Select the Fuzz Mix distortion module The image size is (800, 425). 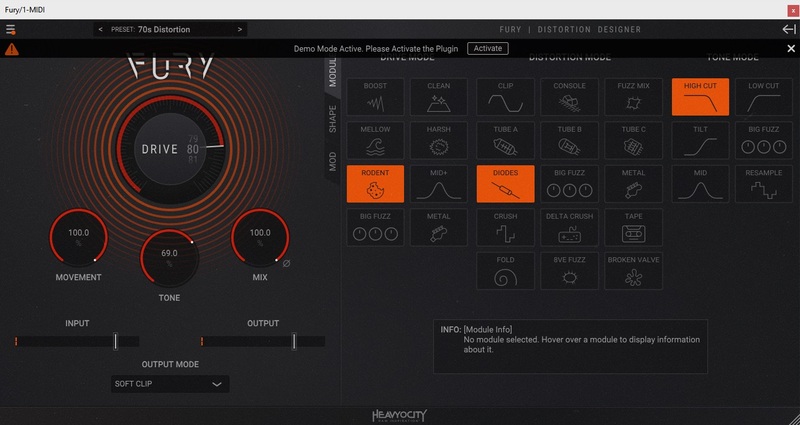pyautogui.click(x=634, y=96)
